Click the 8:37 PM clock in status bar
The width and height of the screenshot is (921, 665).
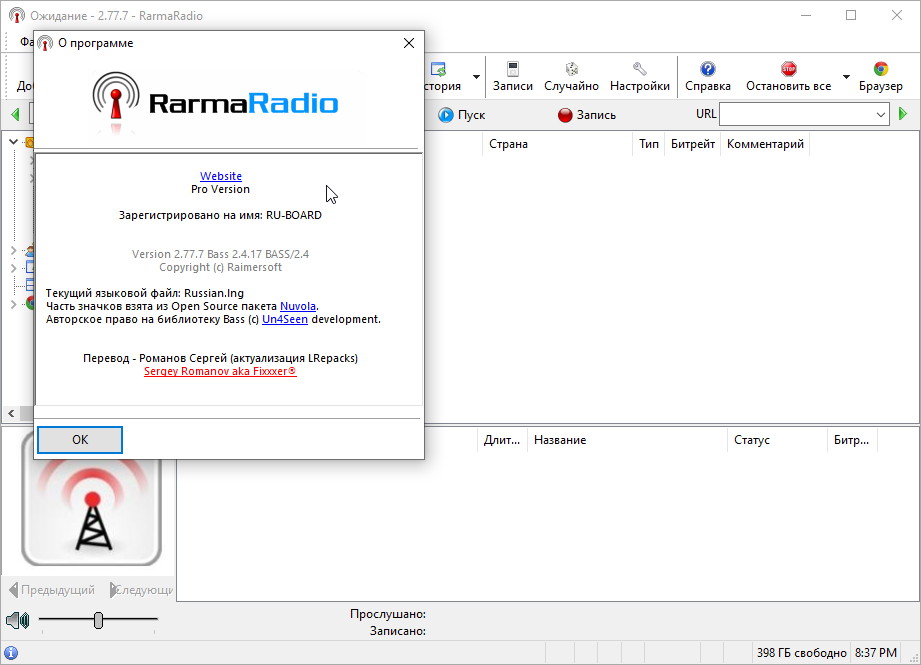pos(876,653)
